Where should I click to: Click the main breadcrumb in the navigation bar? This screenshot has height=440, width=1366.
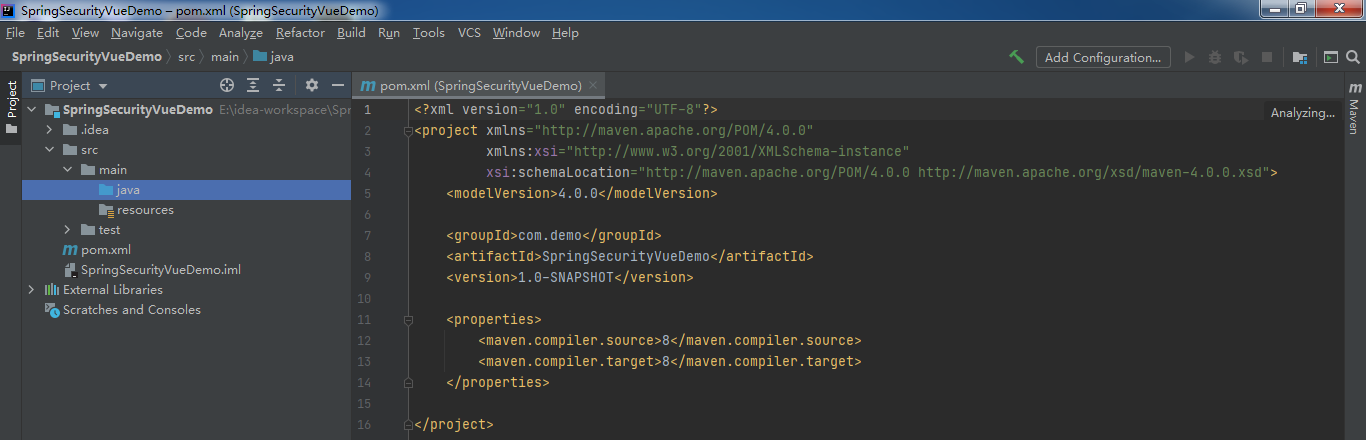coord(225,57)
